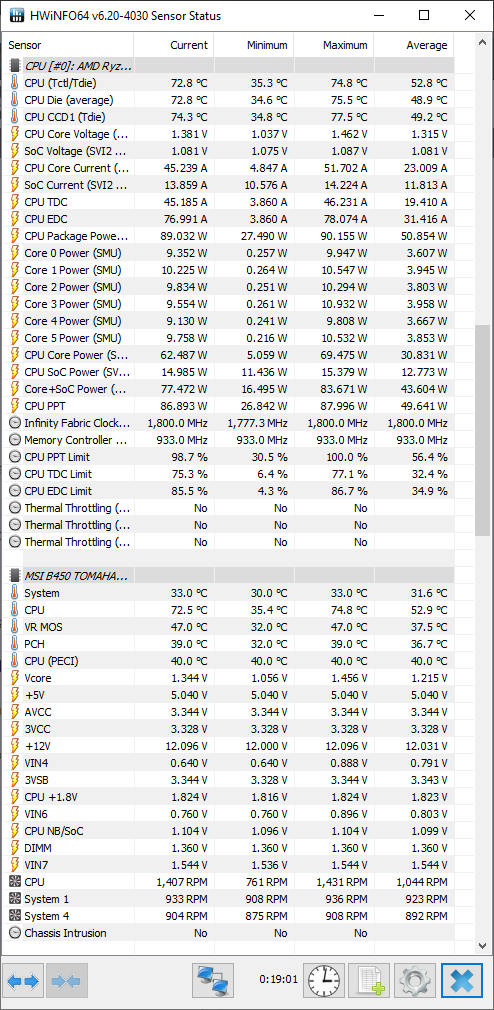Select the CPU Package Power row
Viewport: 494px width, 1010px height.
pos(229,236)
